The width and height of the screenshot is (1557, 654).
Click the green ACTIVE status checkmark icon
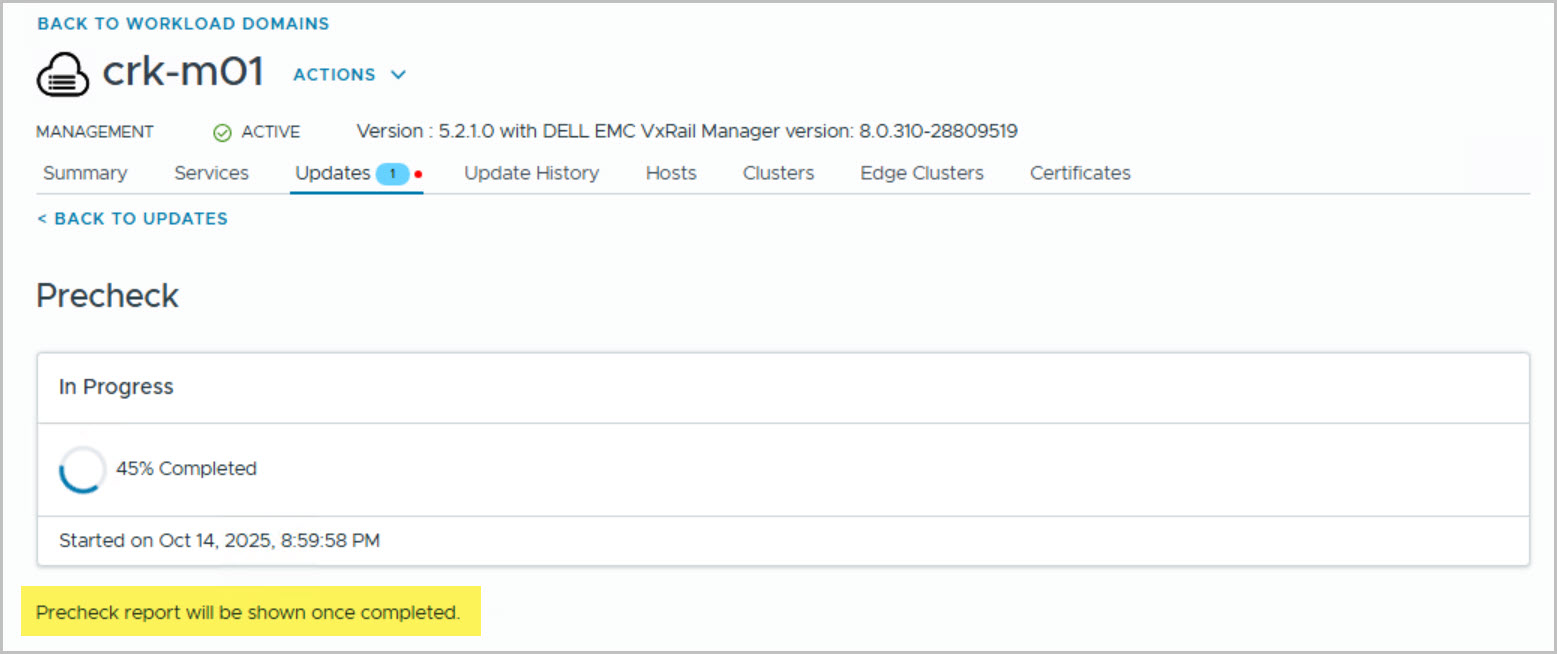point(222,132)
